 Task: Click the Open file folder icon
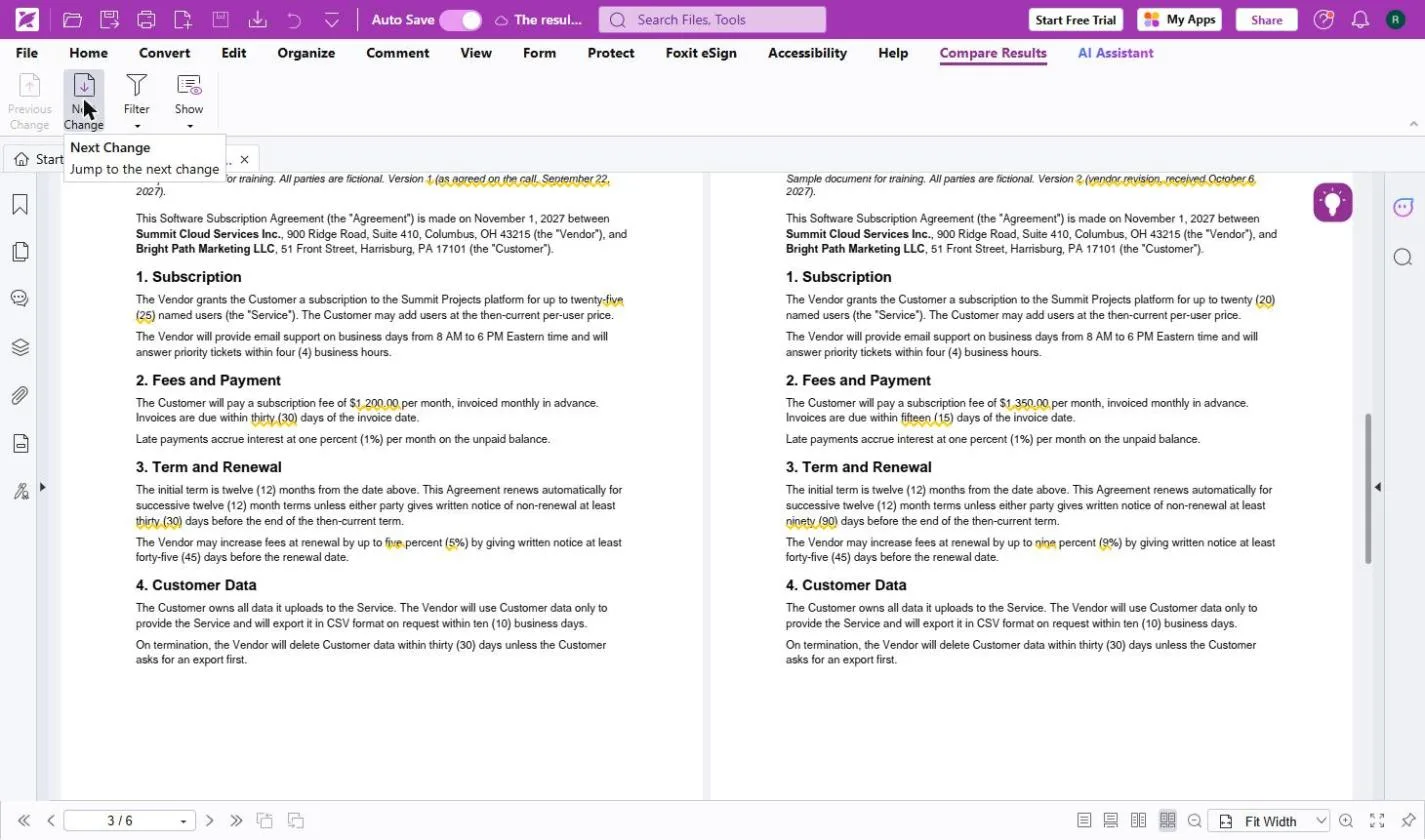click(x=72, y=20)
